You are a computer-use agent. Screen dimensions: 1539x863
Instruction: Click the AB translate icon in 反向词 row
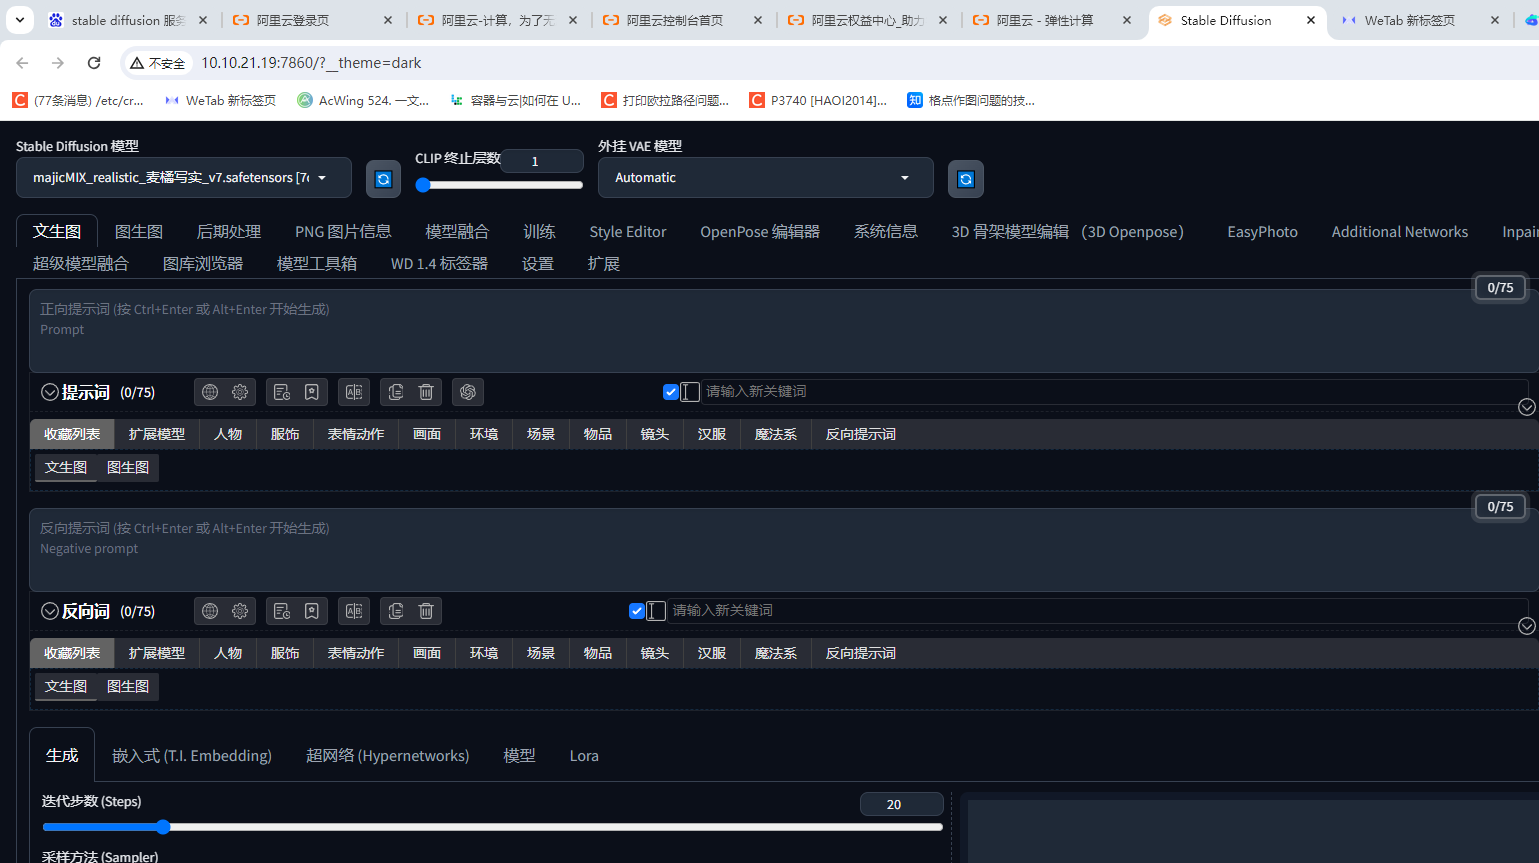tap(354, 611)
